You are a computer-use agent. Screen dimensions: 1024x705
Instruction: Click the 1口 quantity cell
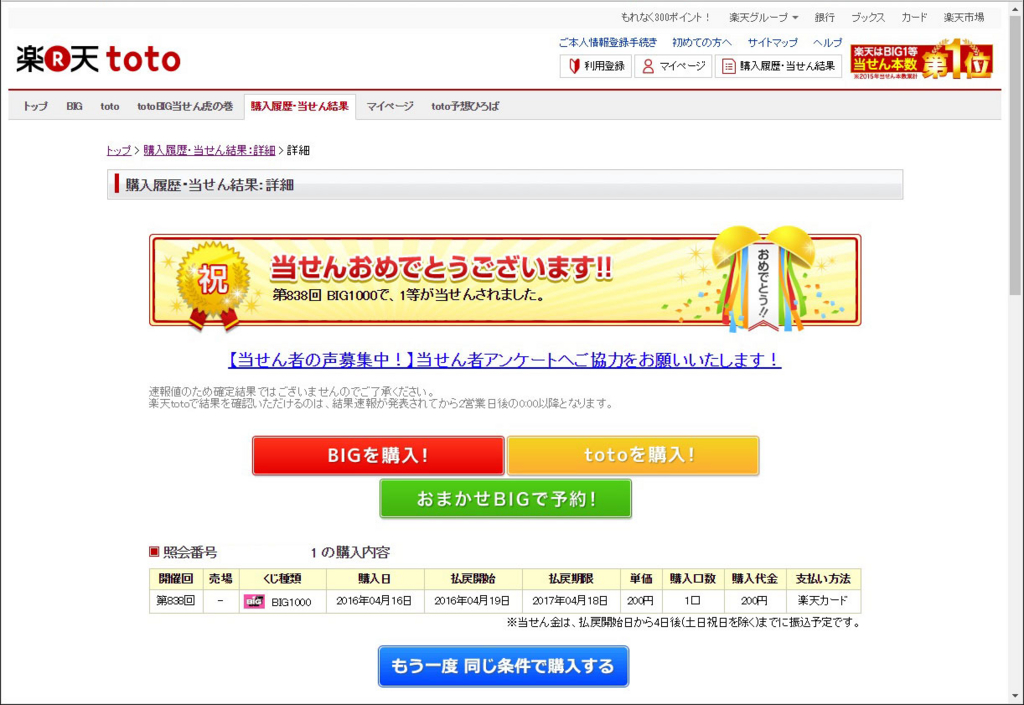(692, 601)
